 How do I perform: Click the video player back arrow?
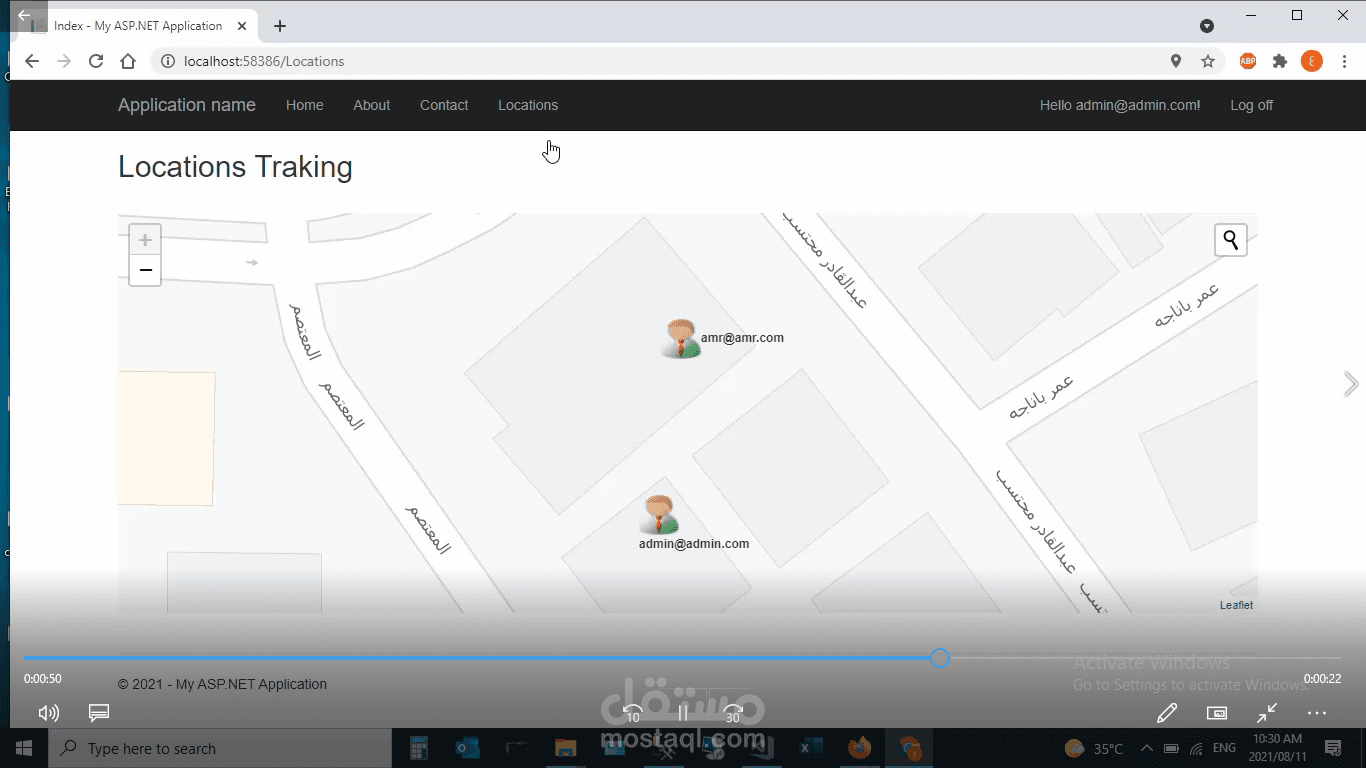click(x=24, y=15)
